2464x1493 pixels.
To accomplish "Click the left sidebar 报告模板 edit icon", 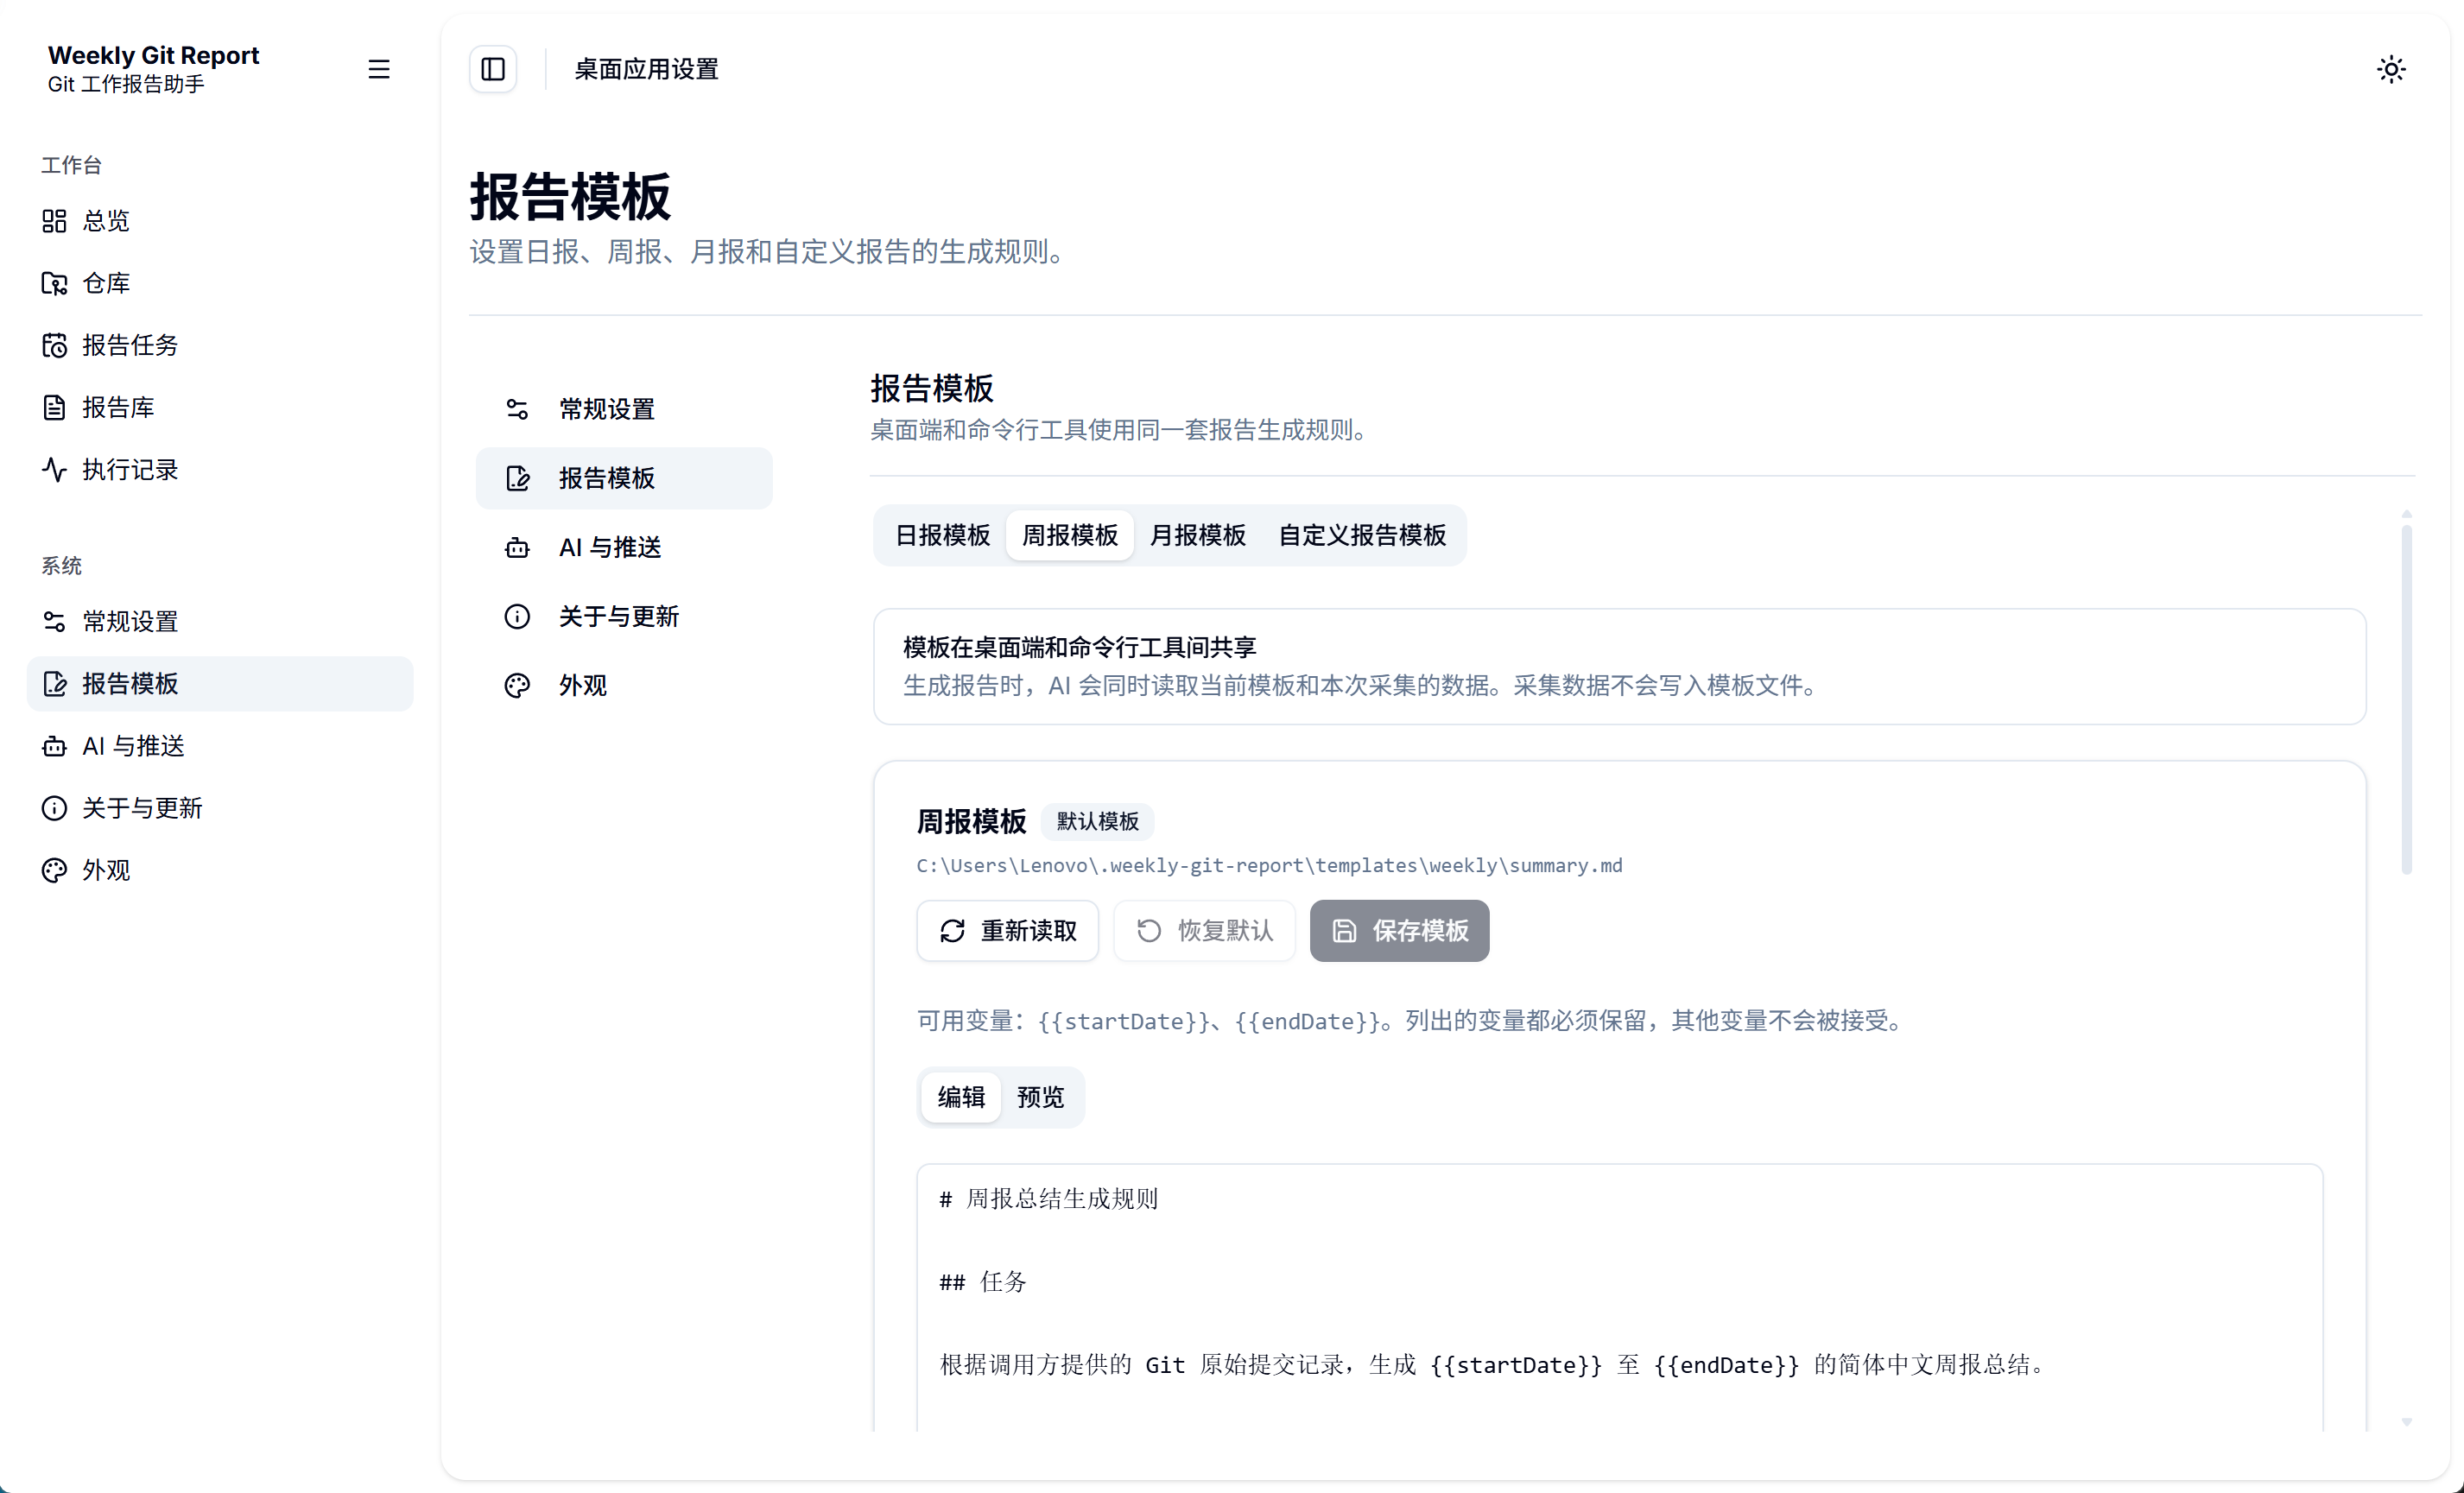I will coord(54,683).
